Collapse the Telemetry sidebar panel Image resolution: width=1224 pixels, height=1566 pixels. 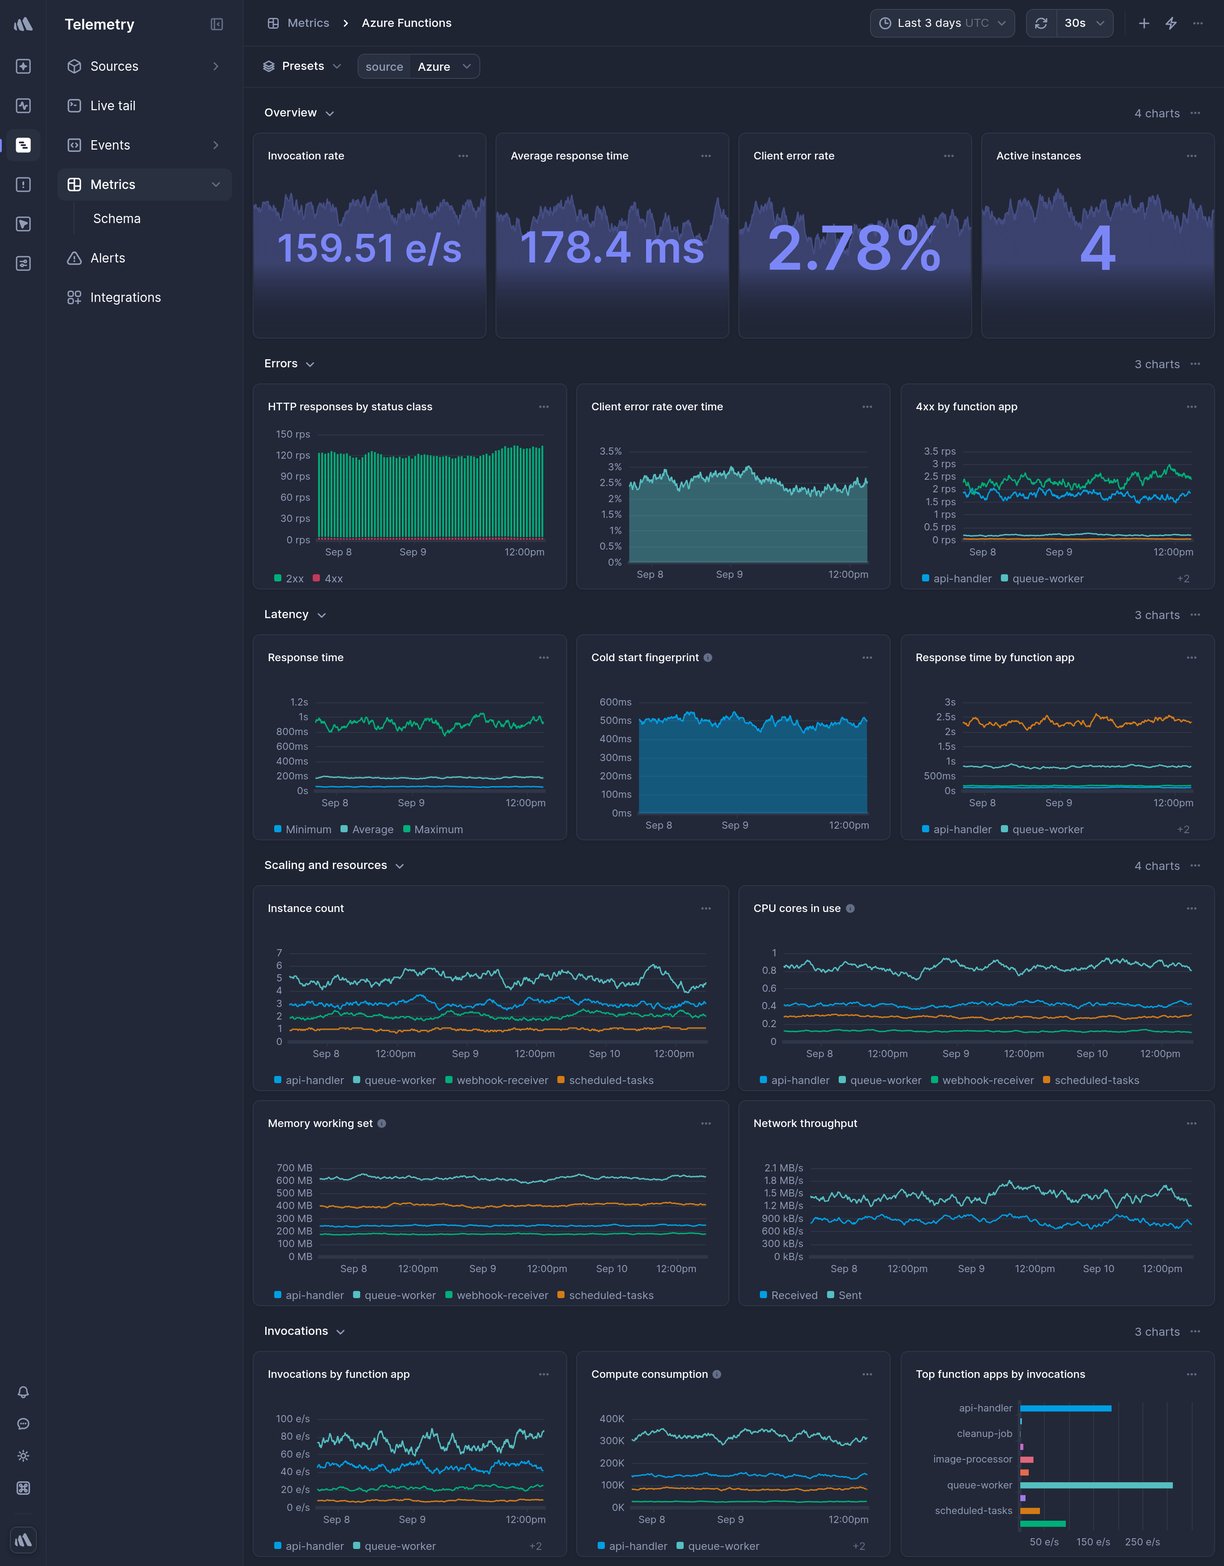217,24
